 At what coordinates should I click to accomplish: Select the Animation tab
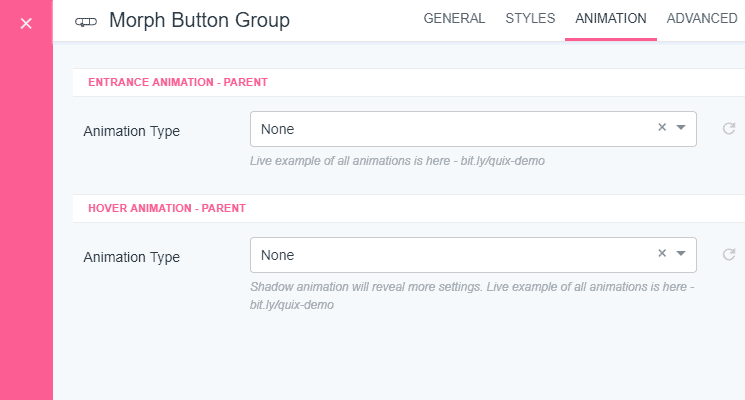click(610, 19)
